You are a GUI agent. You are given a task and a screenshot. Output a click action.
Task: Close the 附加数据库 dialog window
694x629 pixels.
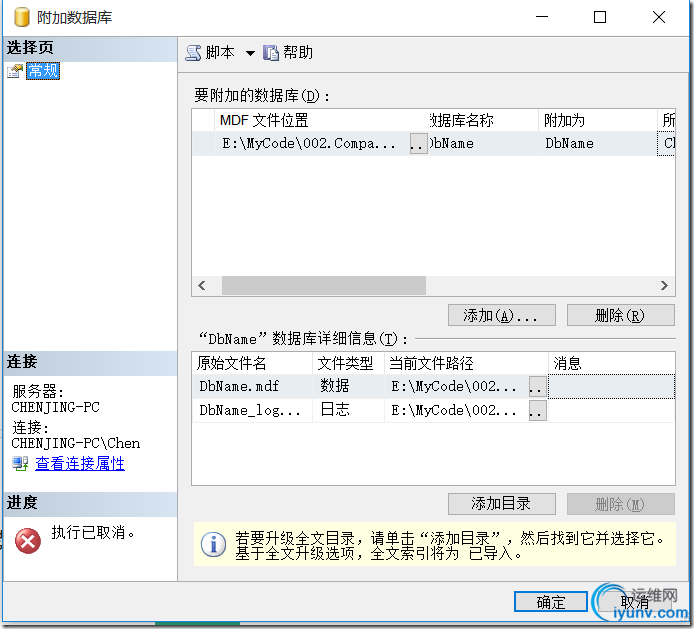(659, 17)
